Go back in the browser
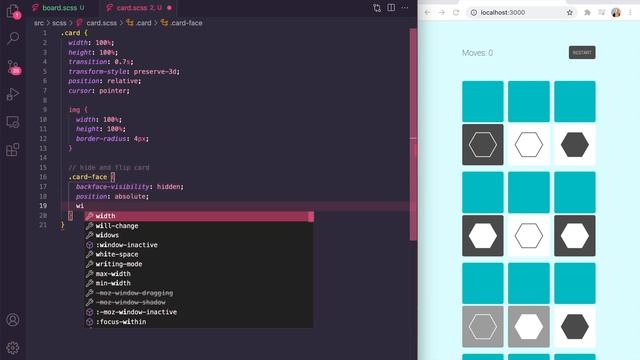This screenshot has width=640, height=360. (x=427, y=13)
